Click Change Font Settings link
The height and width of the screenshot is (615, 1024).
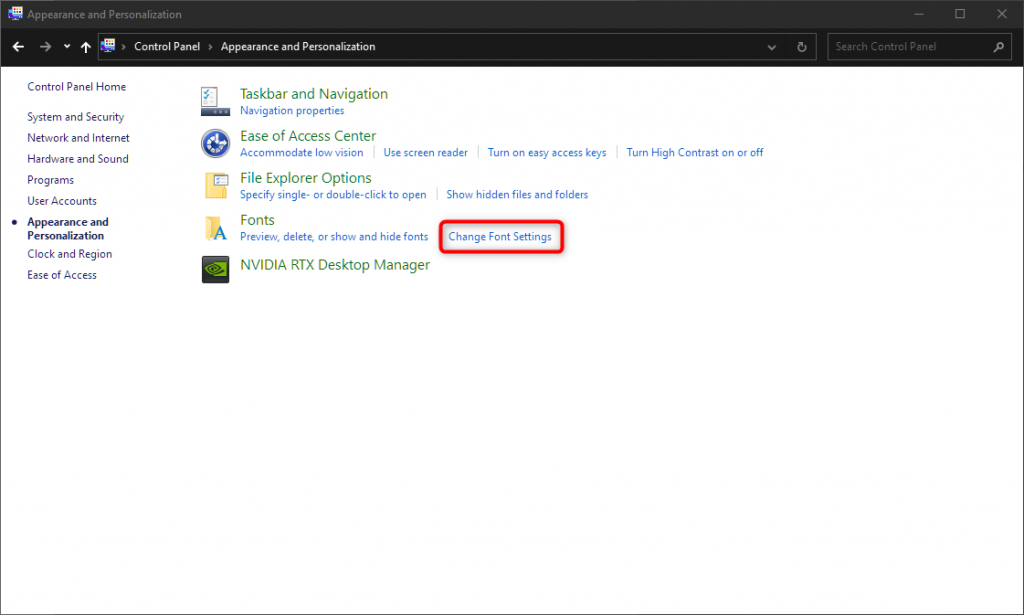pyautogui.click(x=500, y=236)
